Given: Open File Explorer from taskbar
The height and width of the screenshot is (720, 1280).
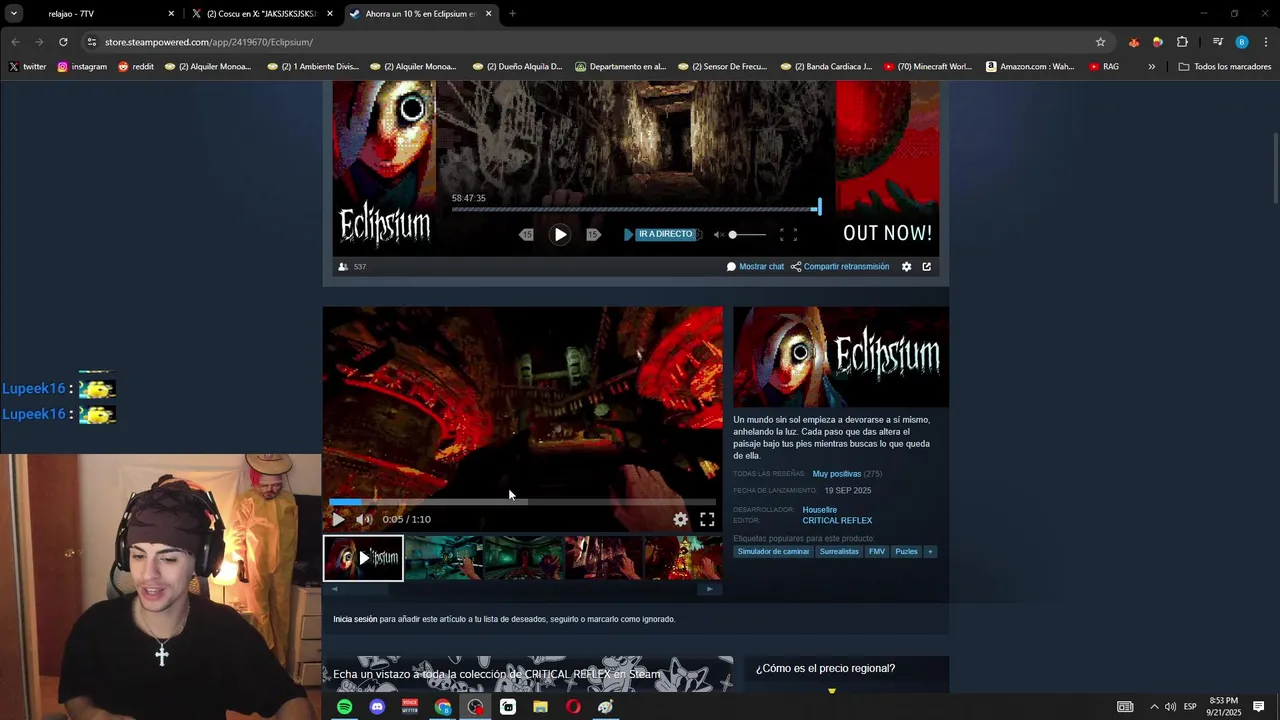Looking at the screenshot, I should coord(540,707).
